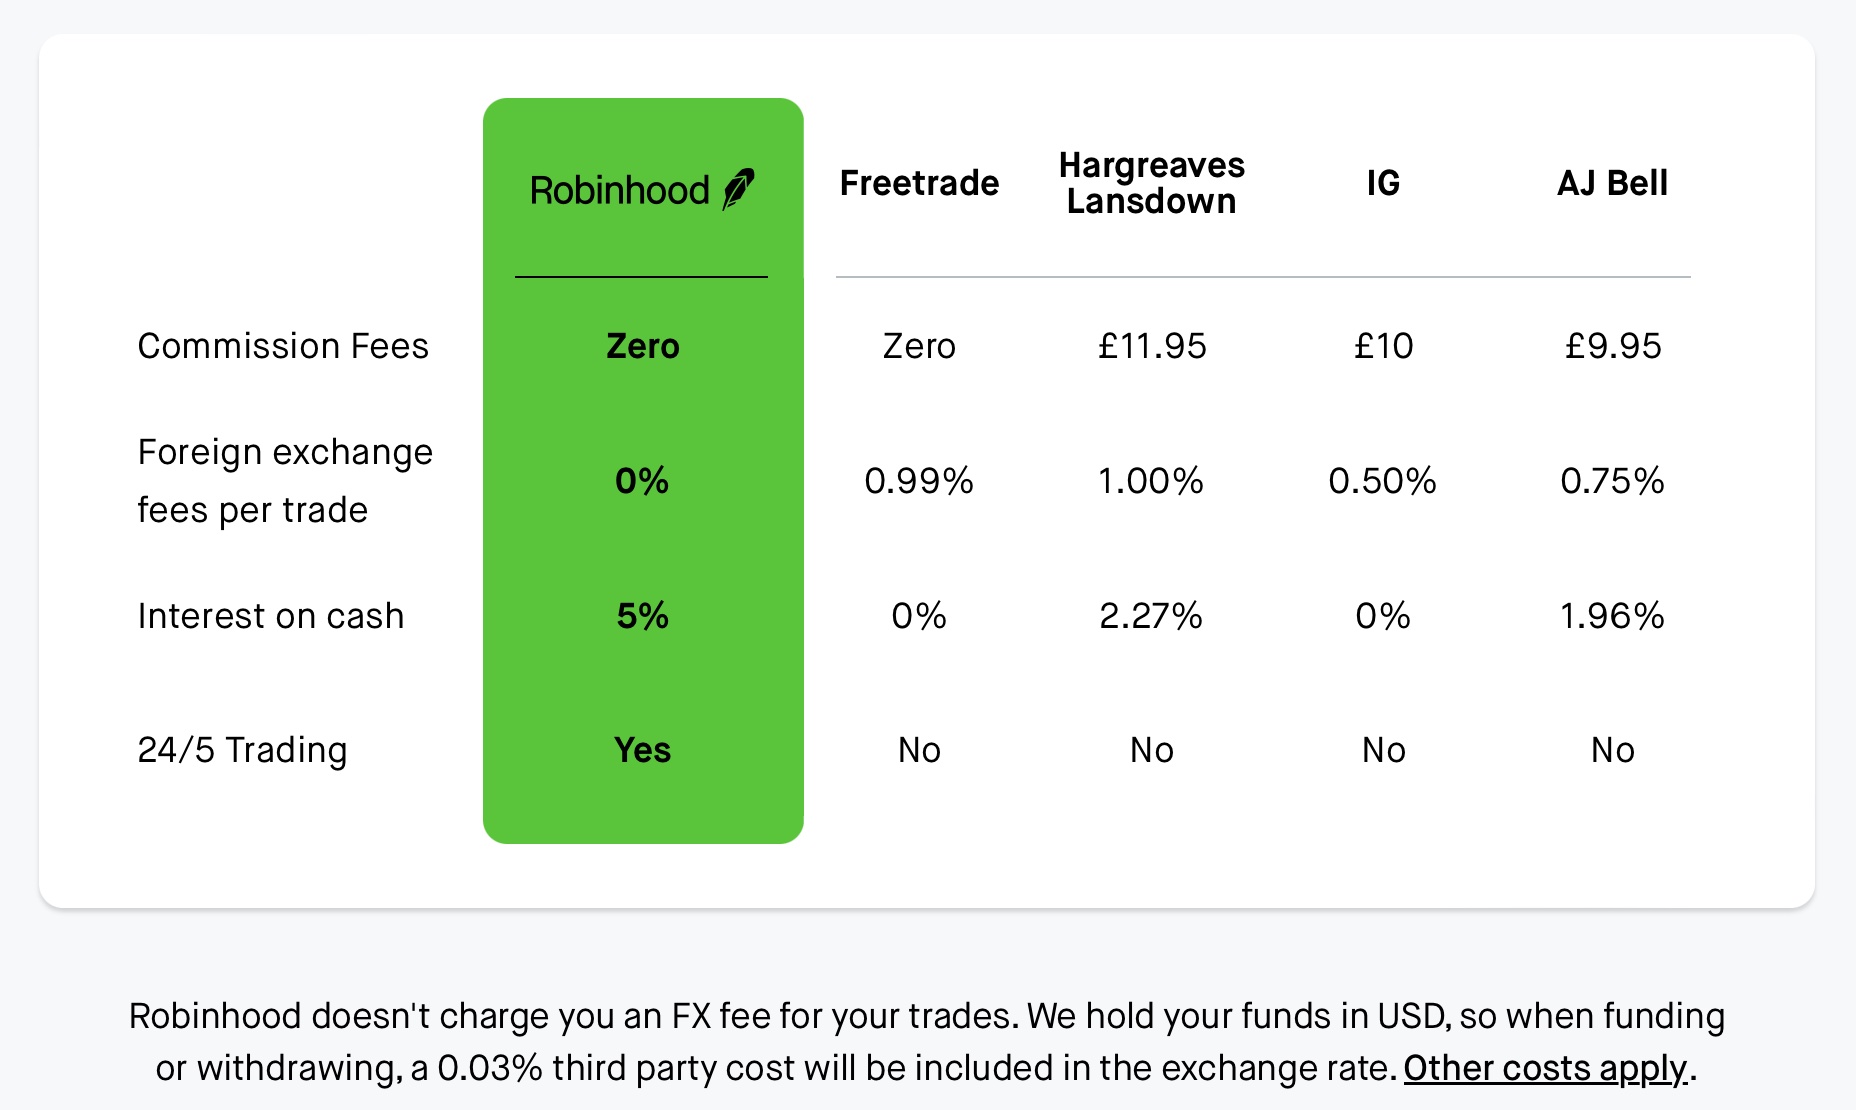Click Robinhood's bold Zero commission cell

click(643, 346)
